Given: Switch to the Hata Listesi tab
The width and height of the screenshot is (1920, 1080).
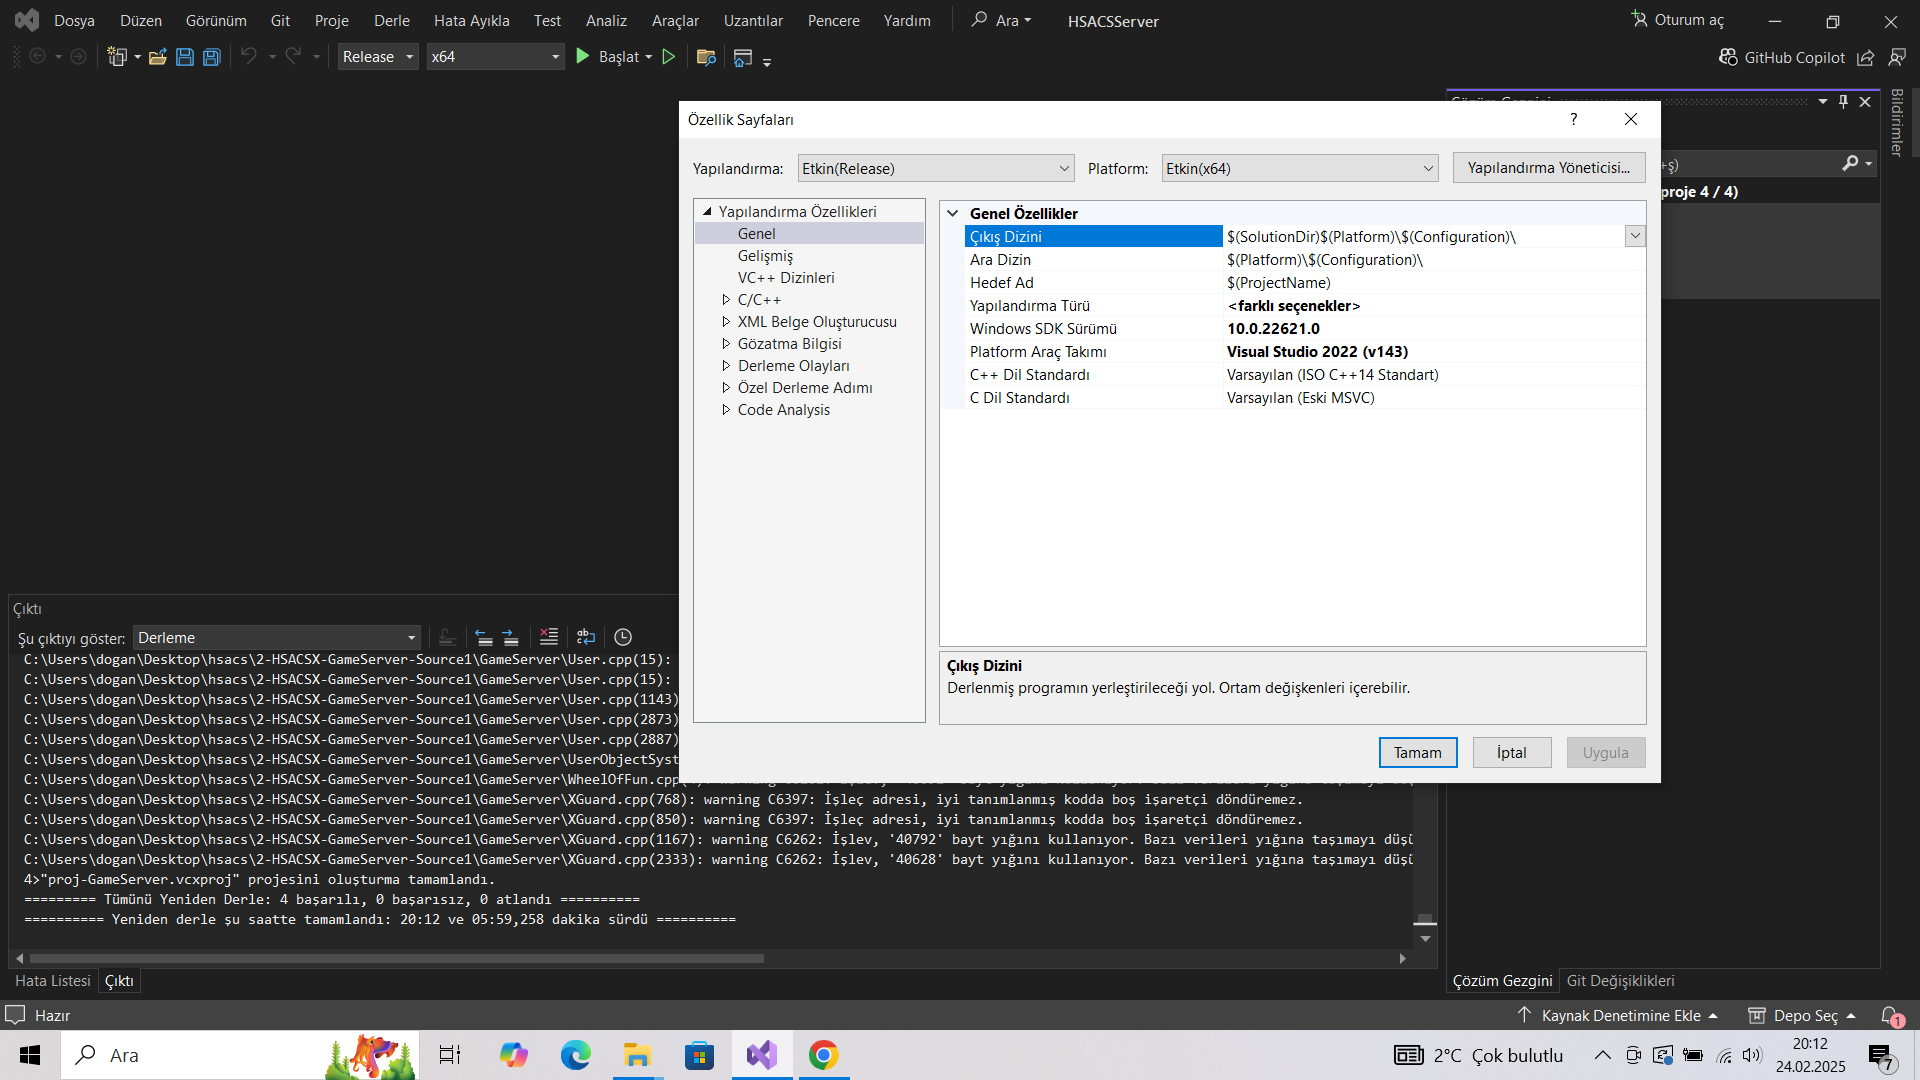Looking at the screenshot, I should (52, 981).
